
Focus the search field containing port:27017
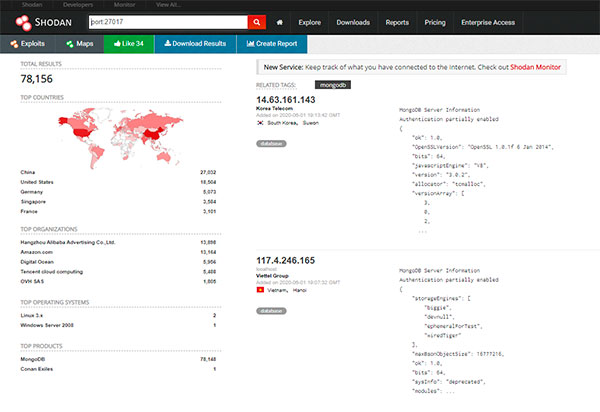coord(168,22)
